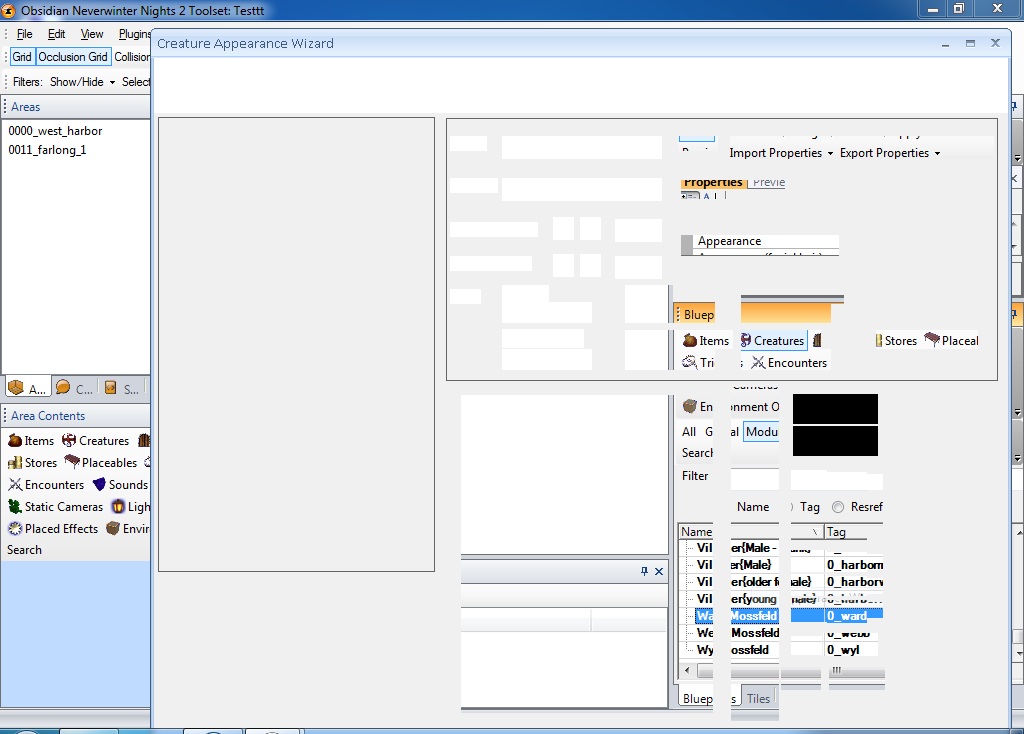Open the Export Properties dropdown
The height and width of the screenshot is (734, 1024).
pyautogui.click(x=889, y=153)
